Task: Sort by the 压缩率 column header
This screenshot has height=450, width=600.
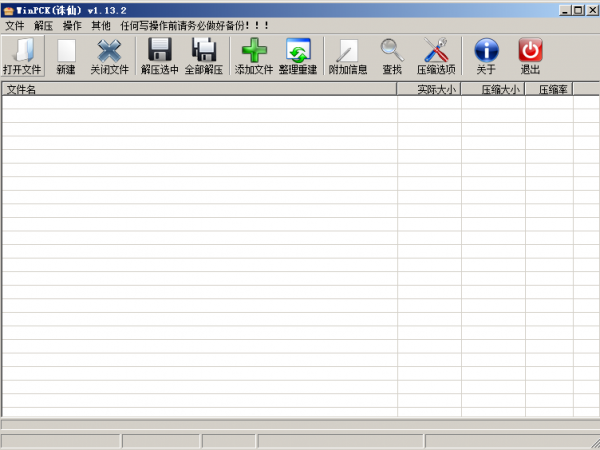Action: click(549, 89)
